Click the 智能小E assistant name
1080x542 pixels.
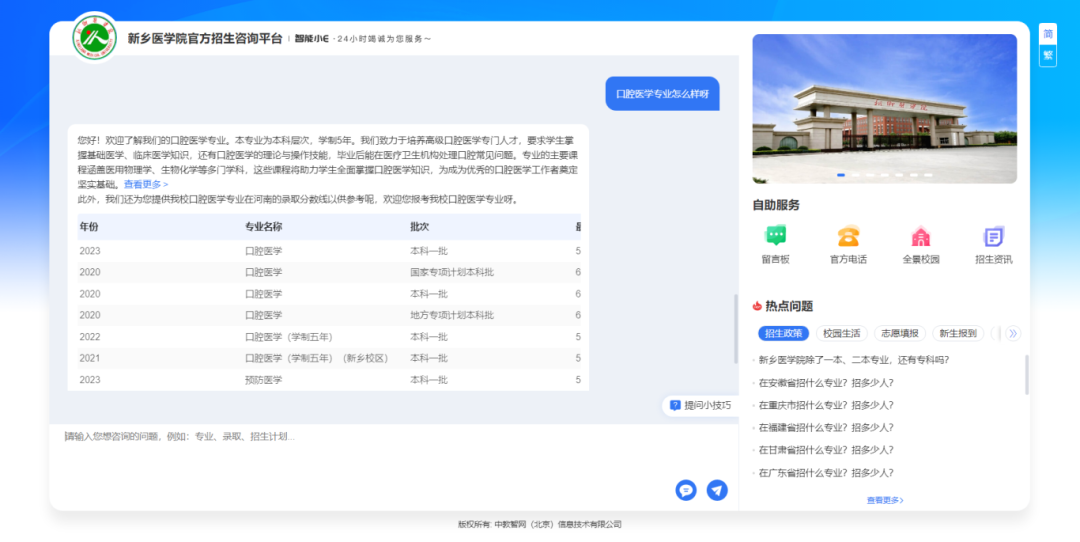click(x=311, y=39)
